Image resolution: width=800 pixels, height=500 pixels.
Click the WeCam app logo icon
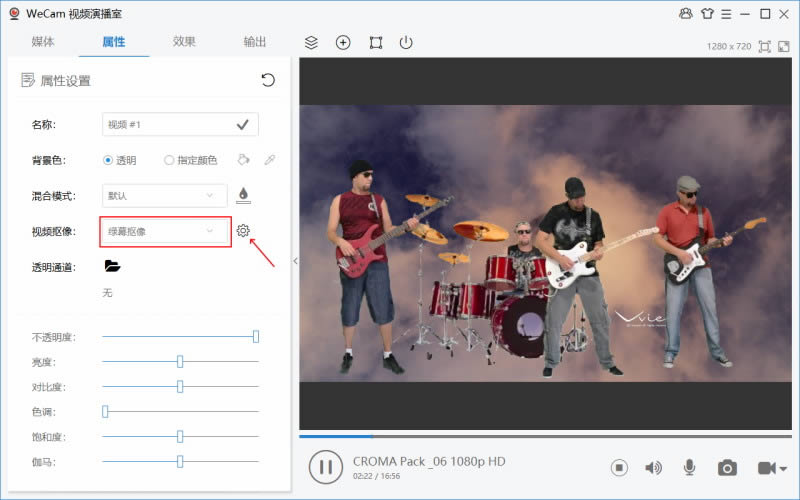click(x=14, y=14)
